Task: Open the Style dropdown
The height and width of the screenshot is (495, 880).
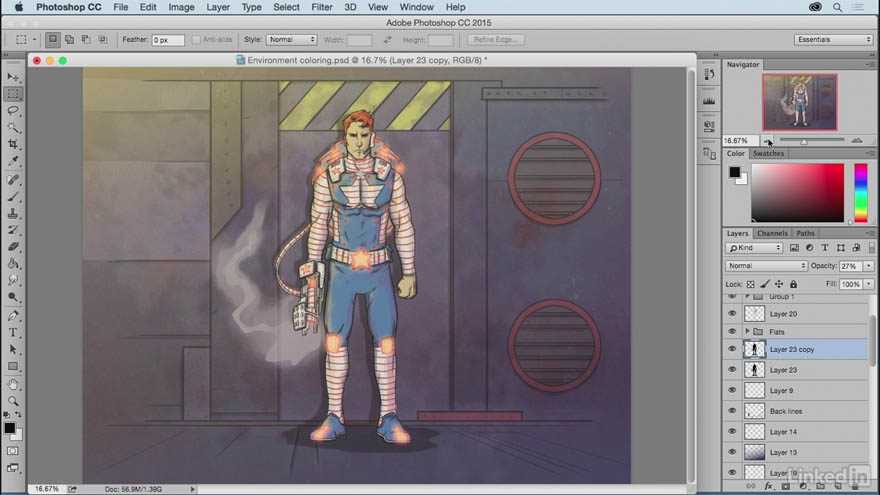Action: [x=292, y=40]
